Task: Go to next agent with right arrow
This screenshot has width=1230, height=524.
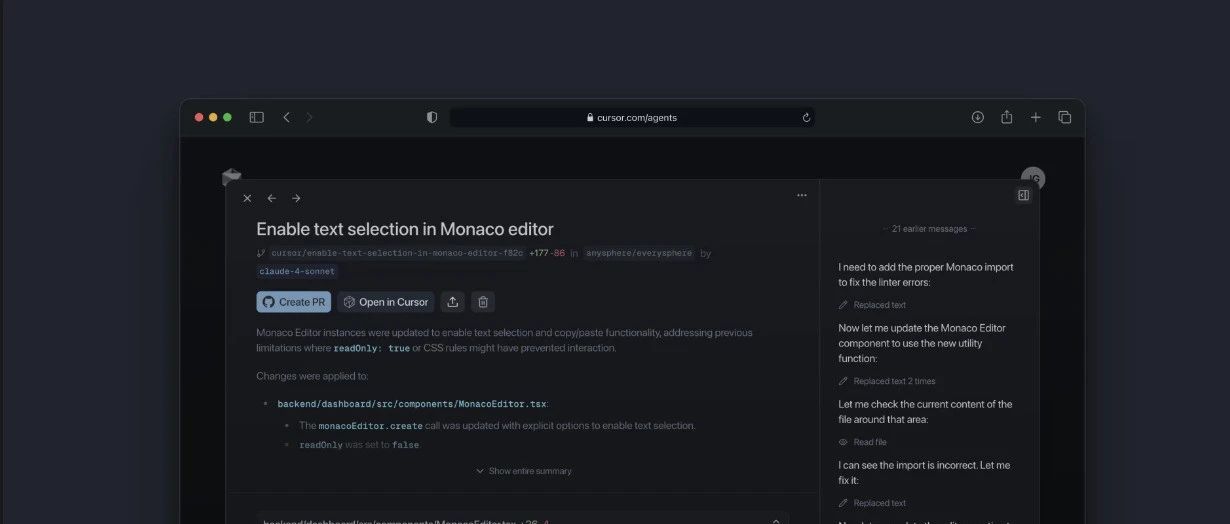Action: click(x=296, y=198)
